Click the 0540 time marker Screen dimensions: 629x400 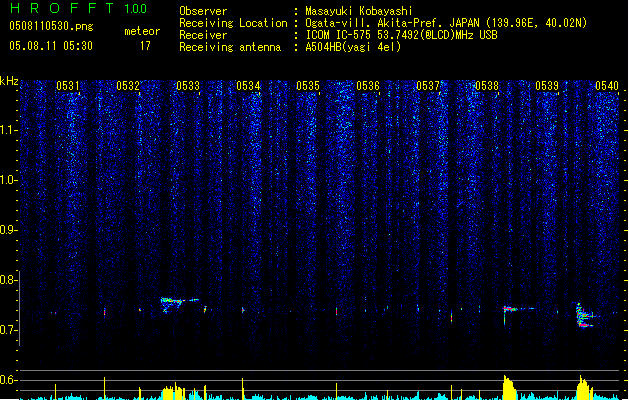coord(607,86)
